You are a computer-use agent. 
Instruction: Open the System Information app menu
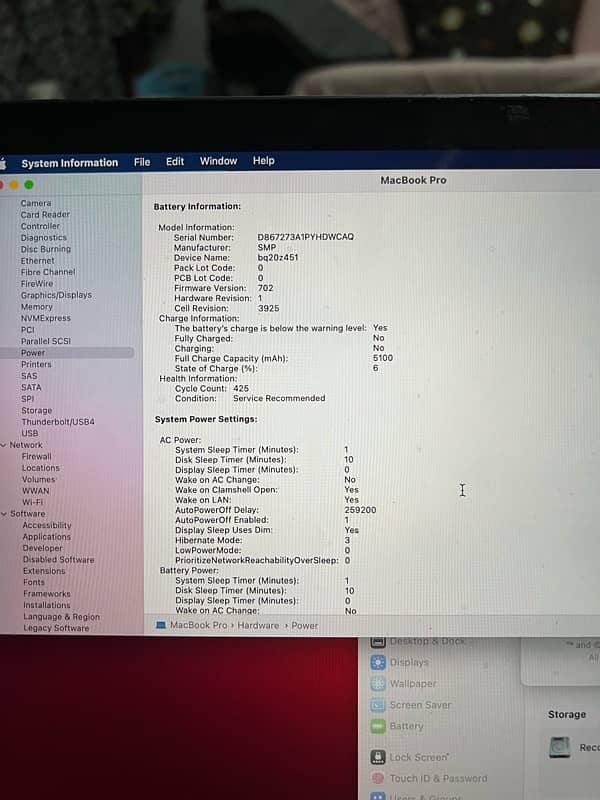[69, 163]
